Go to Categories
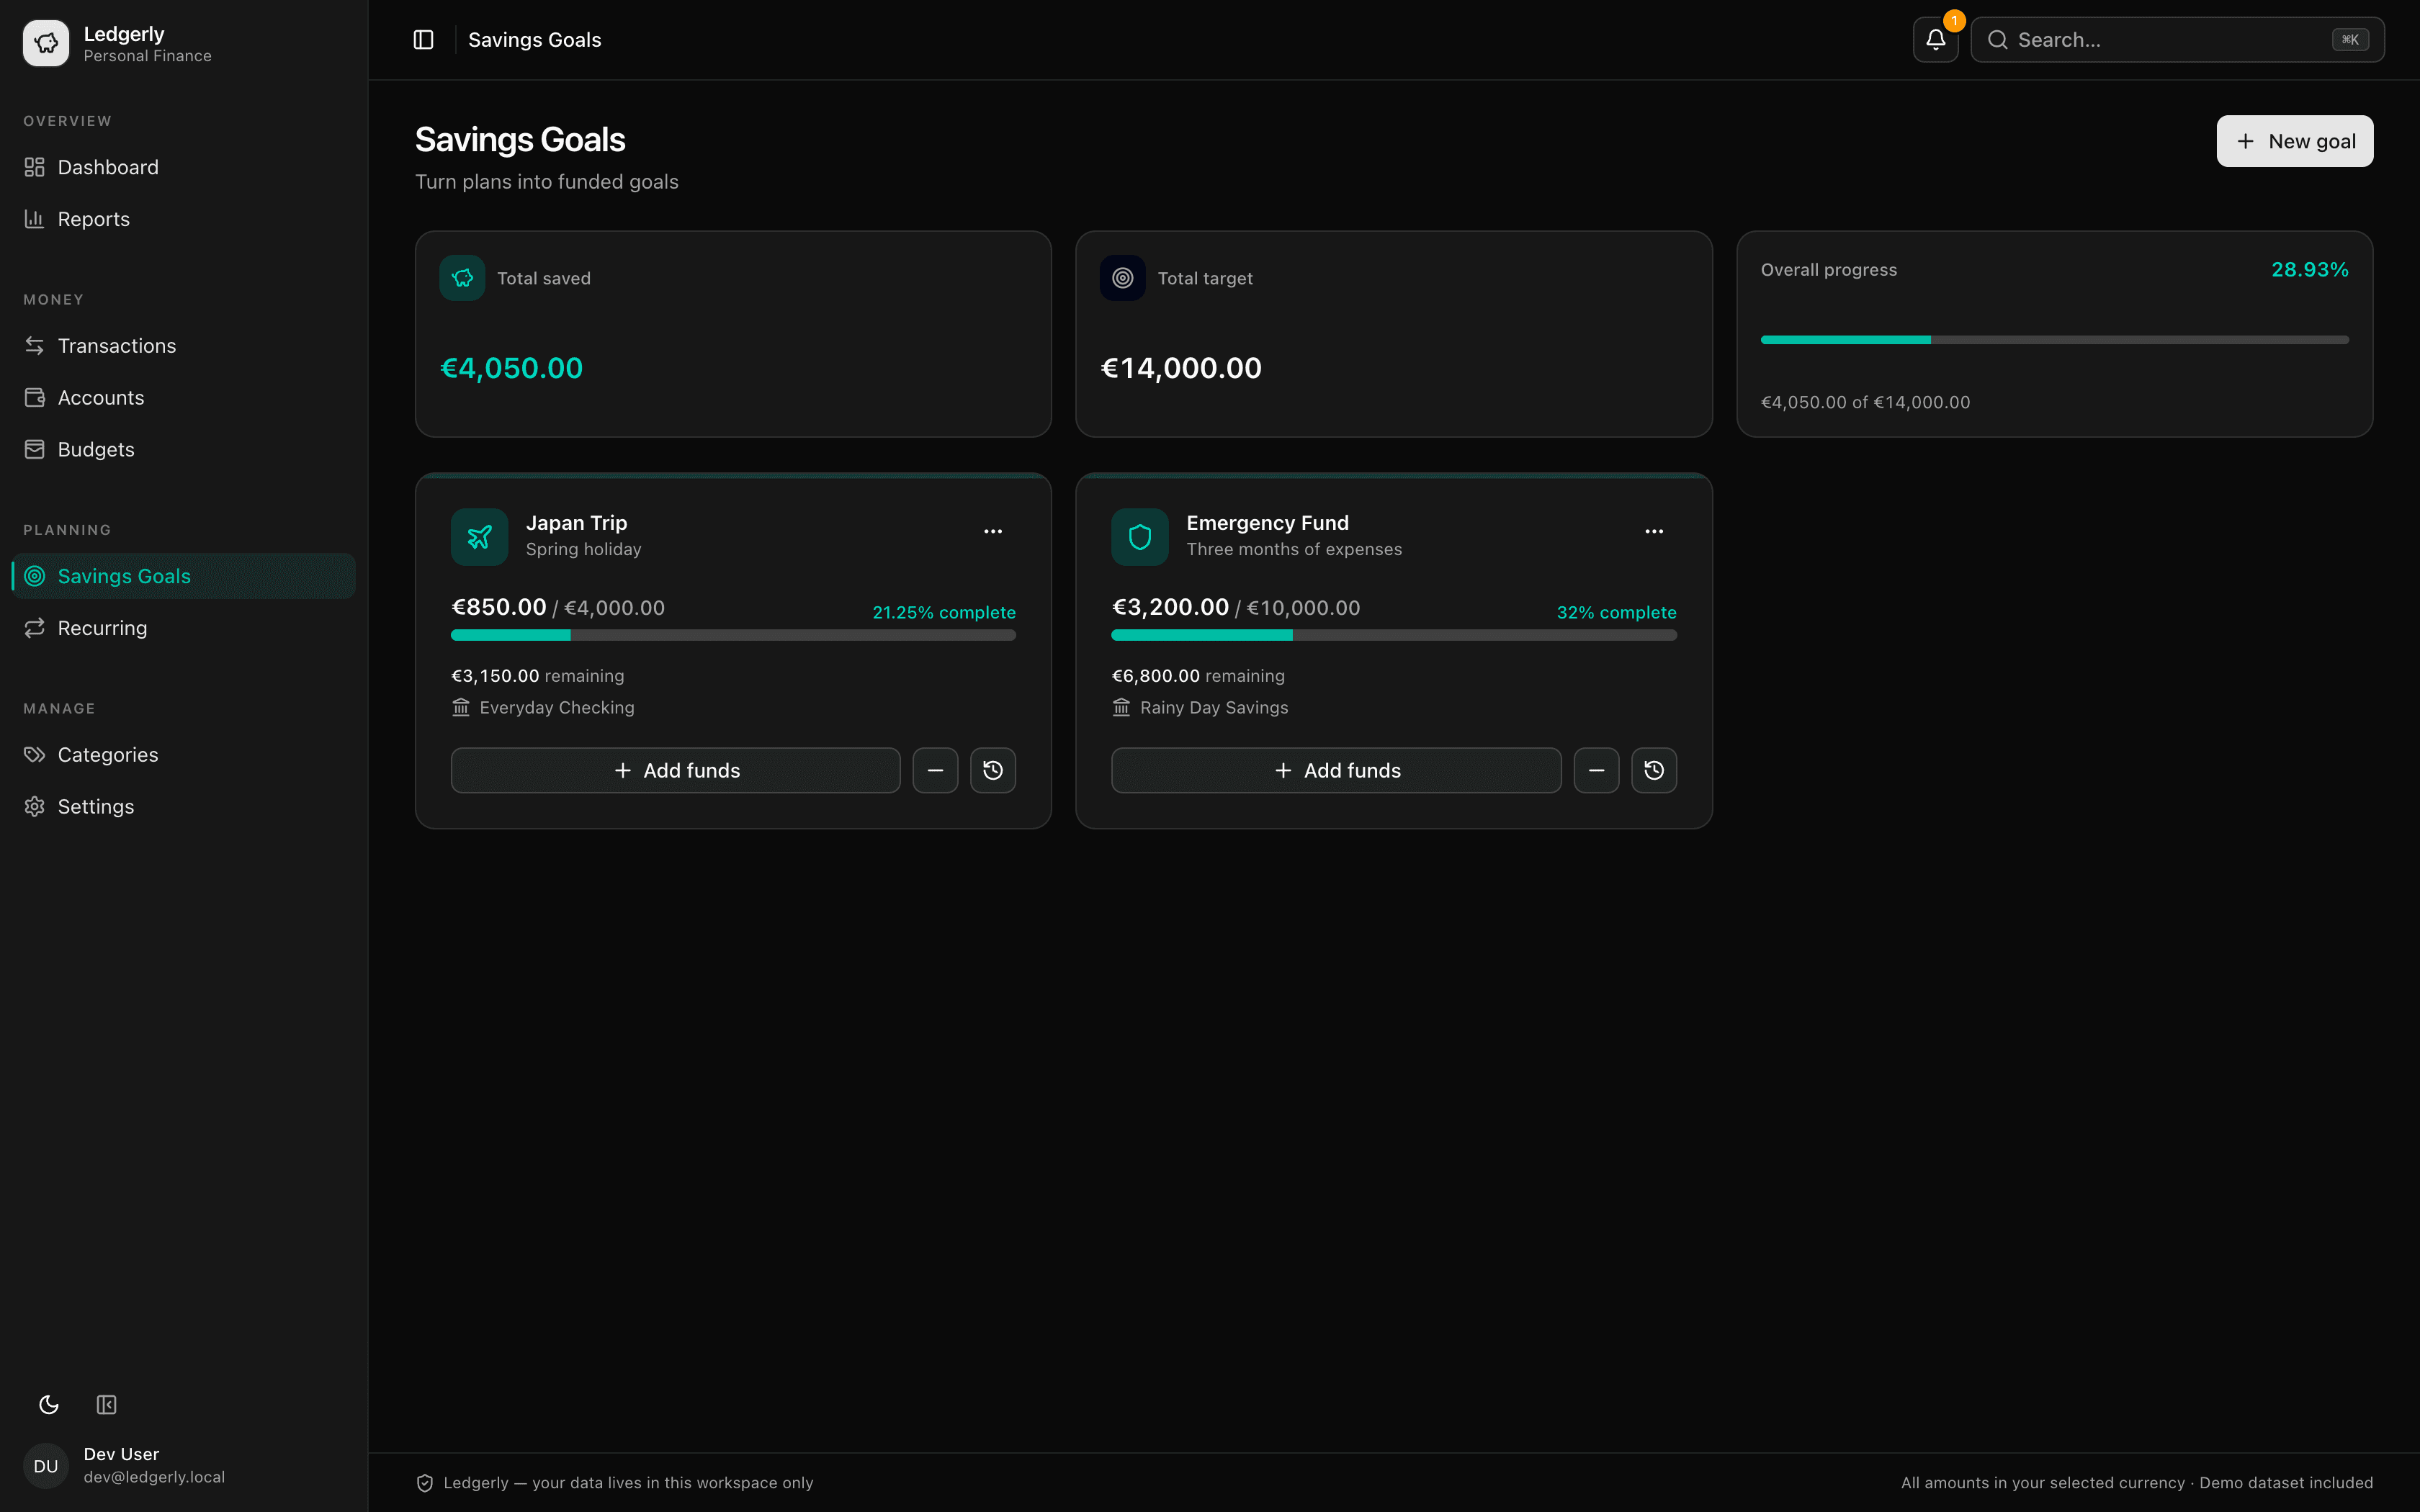 coord(183,755)
